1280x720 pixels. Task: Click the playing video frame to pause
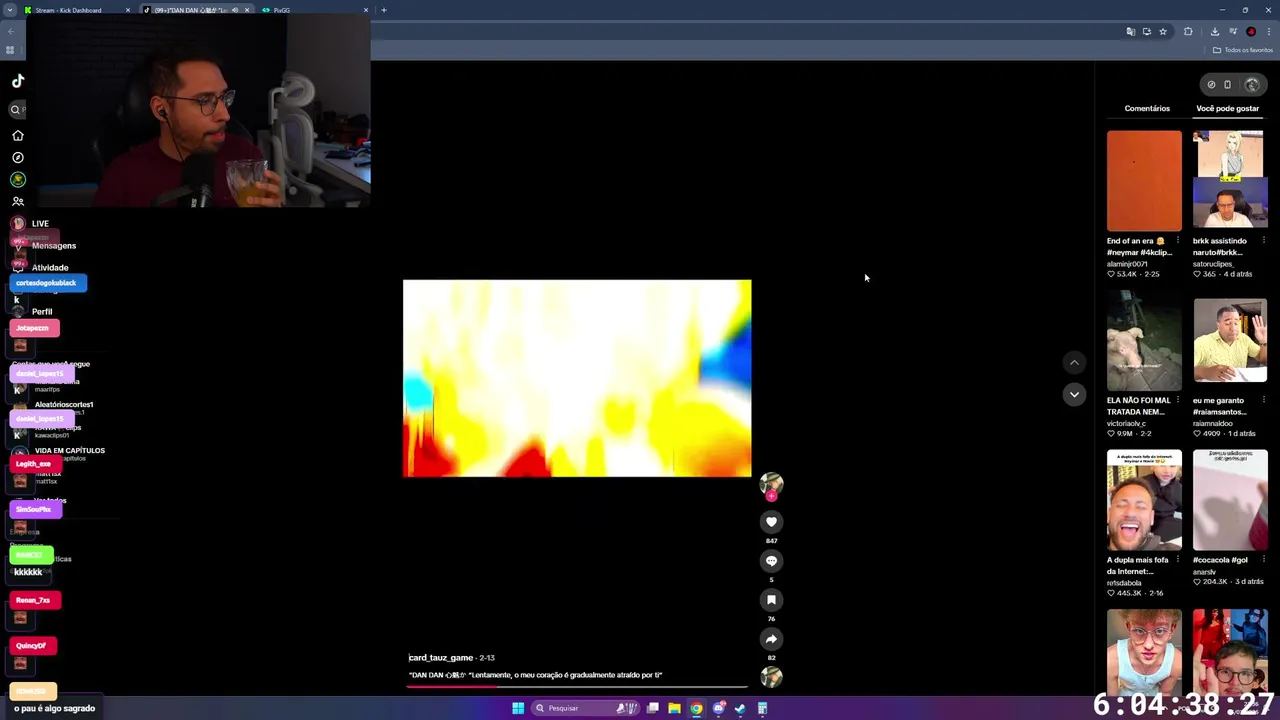point(577,378)
